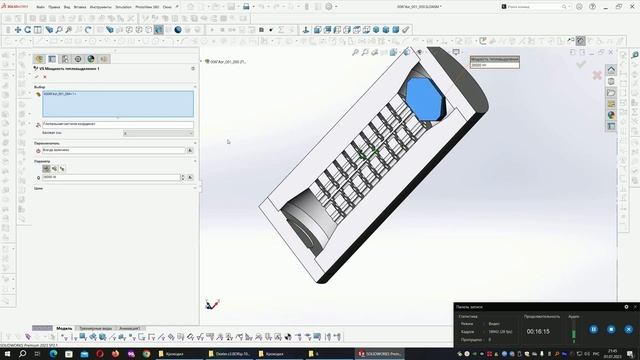Open the Design Library task pane icon
Screen dimensions: 640x360
point(611,81)
